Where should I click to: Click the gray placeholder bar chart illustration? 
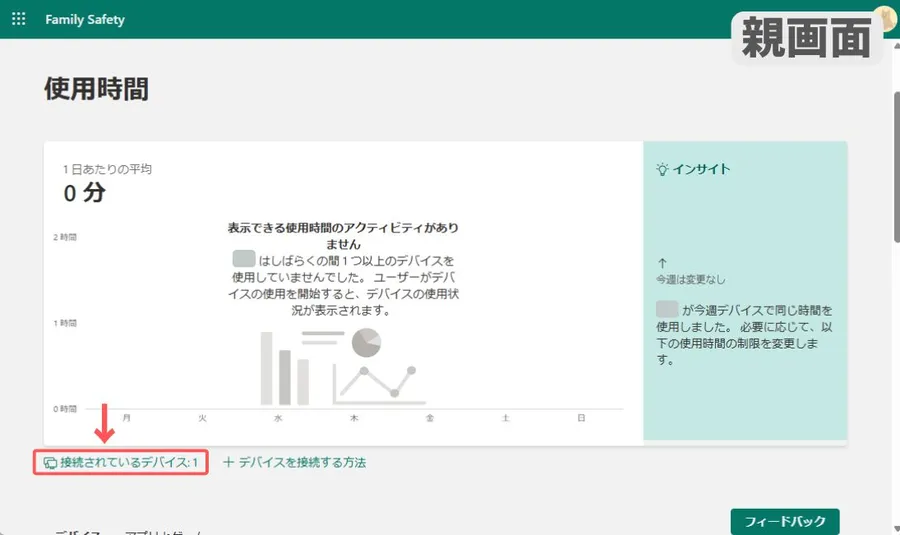click(284, 368)
